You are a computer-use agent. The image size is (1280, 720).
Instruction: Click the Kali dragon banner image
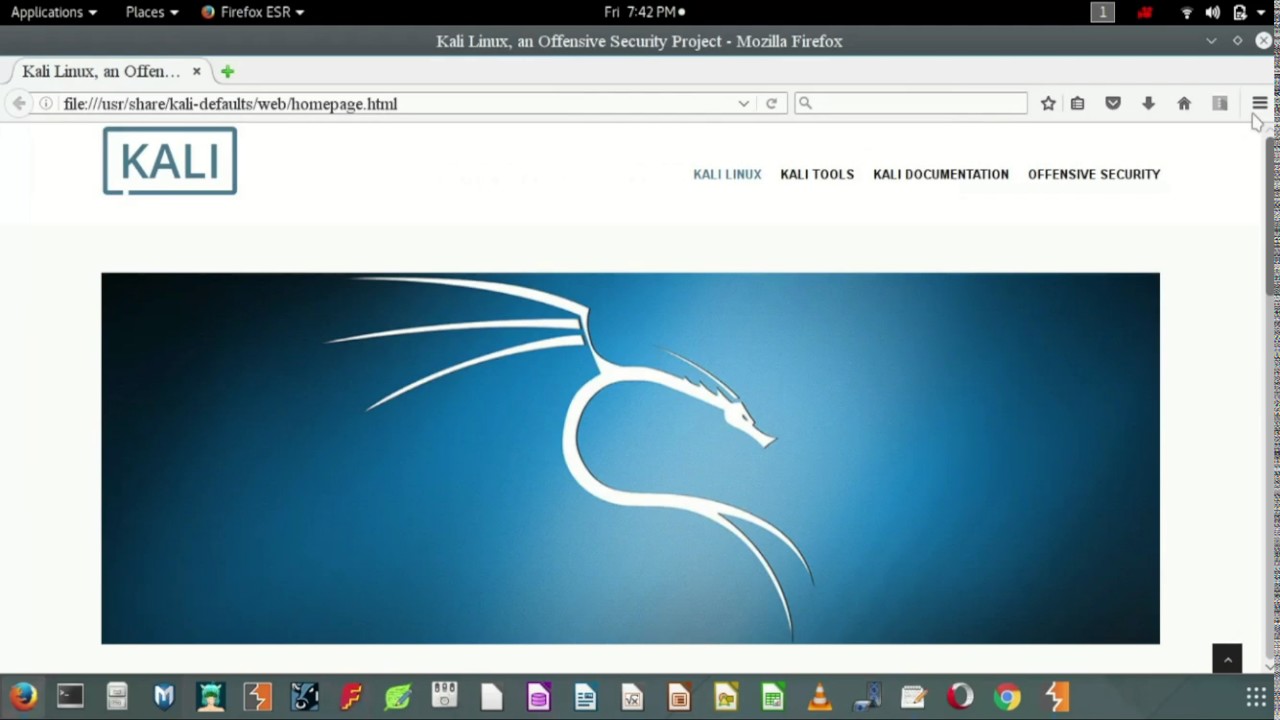(630, 458)
